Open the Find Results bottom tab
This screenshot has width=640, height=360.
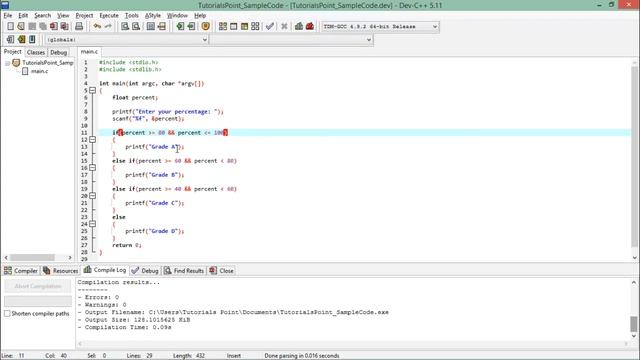[184, 271]
